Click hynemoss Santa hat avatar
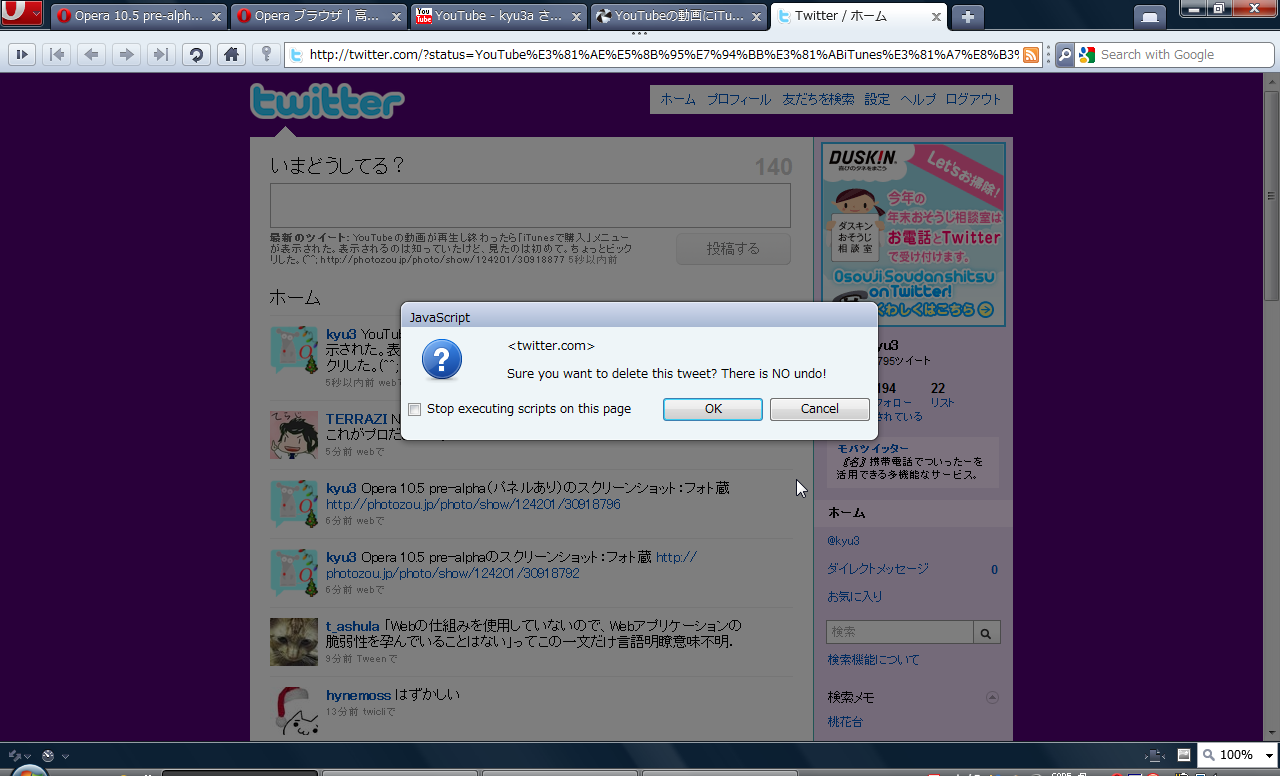The width and height of the screenshot is (1280, 776). (x=294, y=711)
